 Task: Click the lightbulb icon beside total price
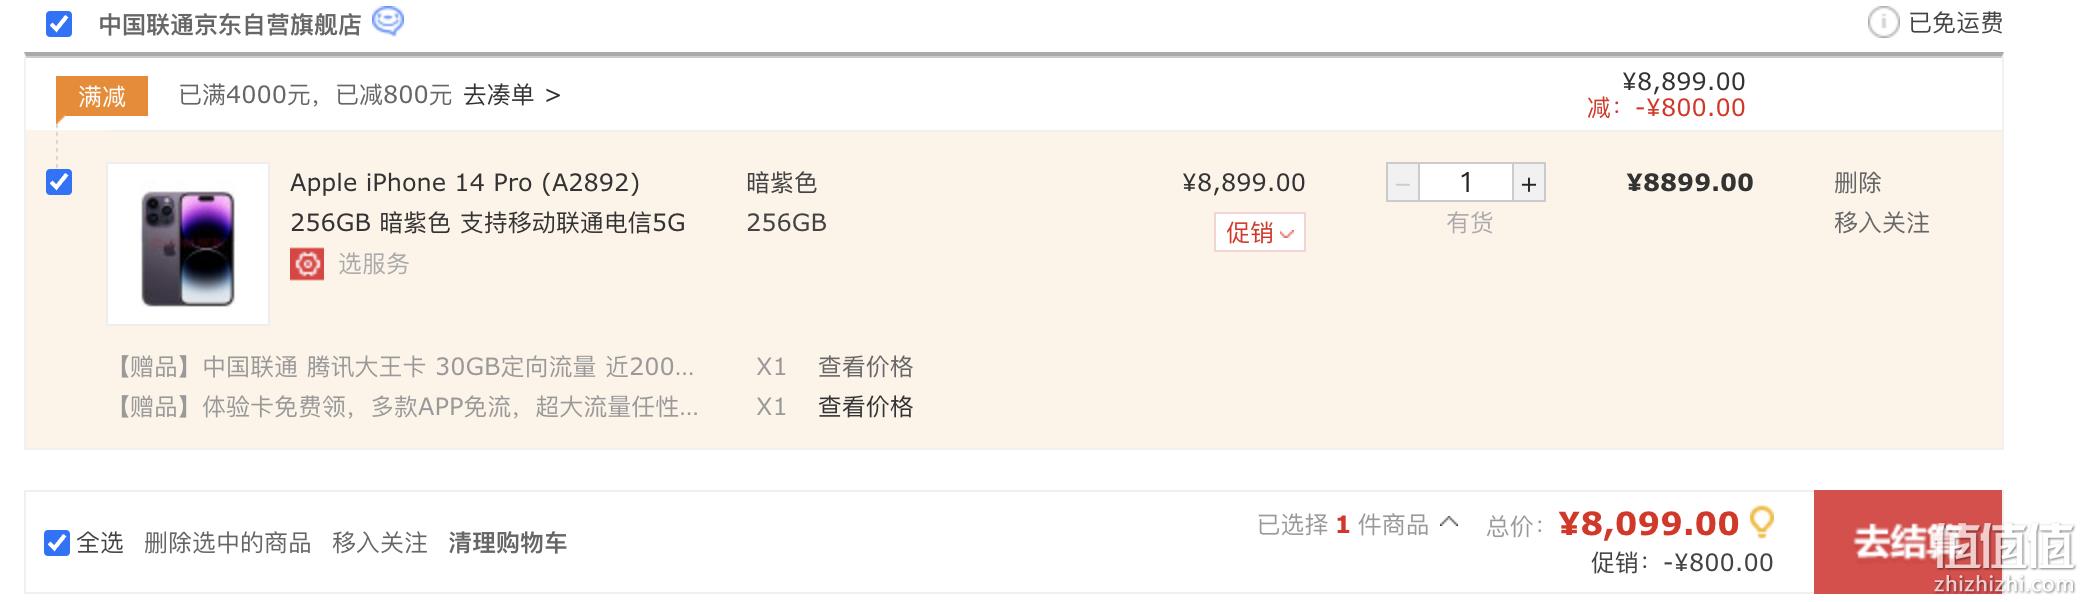[x=1762, y=521]
